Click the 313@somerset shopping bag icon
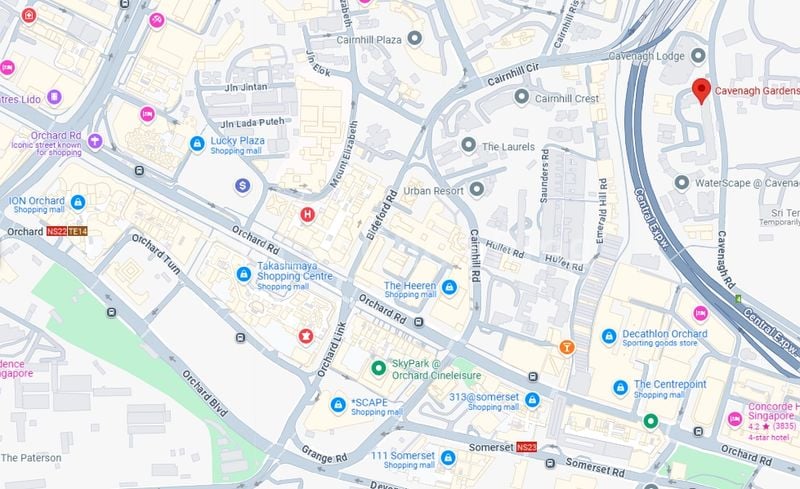The width and height of the screenshot is (800, 489). [x=532, y=400]
